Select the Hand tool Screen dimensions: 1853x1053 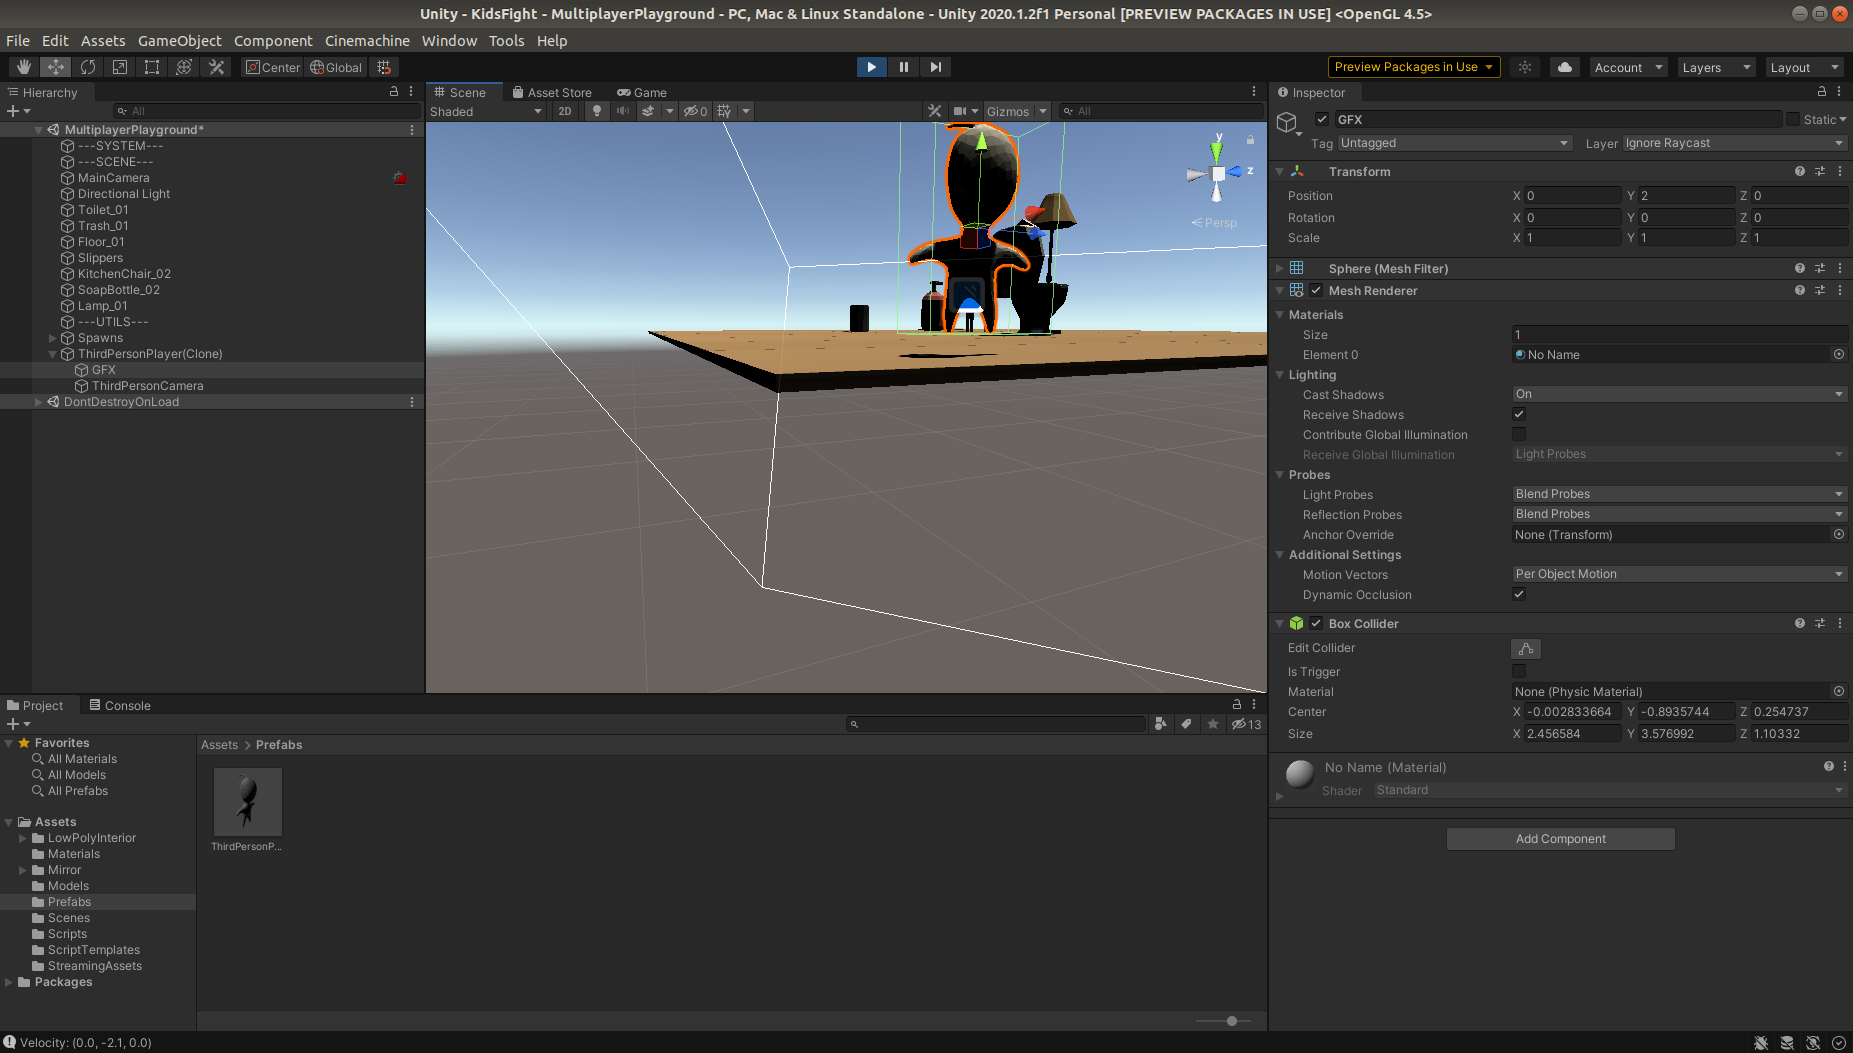(24, 67)
